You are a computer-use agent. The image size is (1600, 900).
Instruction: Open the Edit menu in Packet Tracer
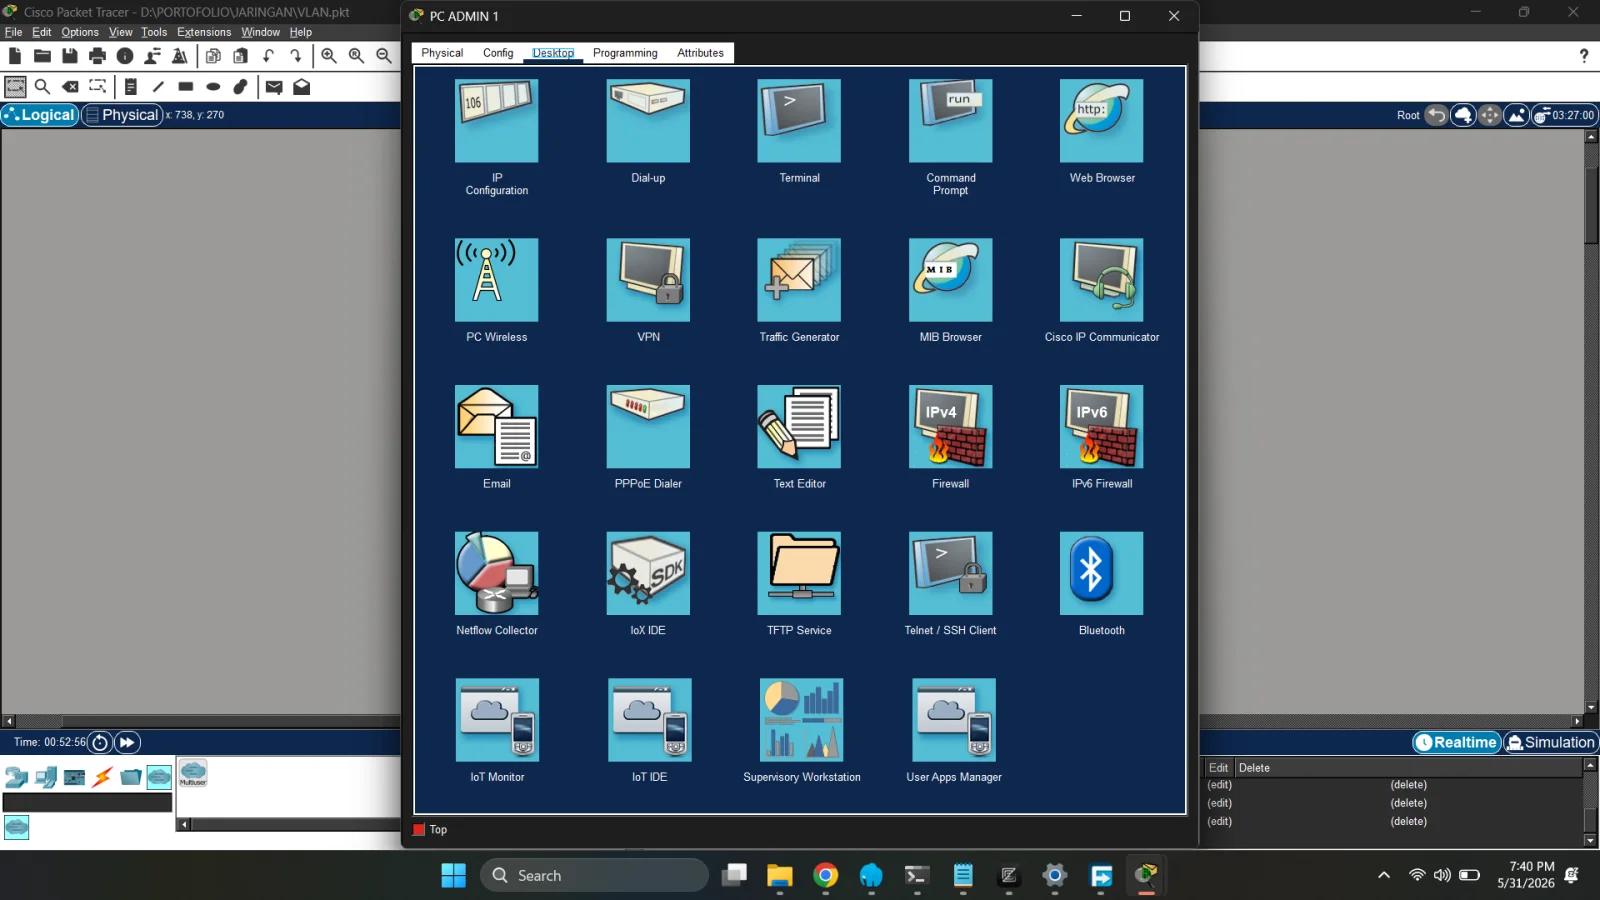tap(41, 32)
